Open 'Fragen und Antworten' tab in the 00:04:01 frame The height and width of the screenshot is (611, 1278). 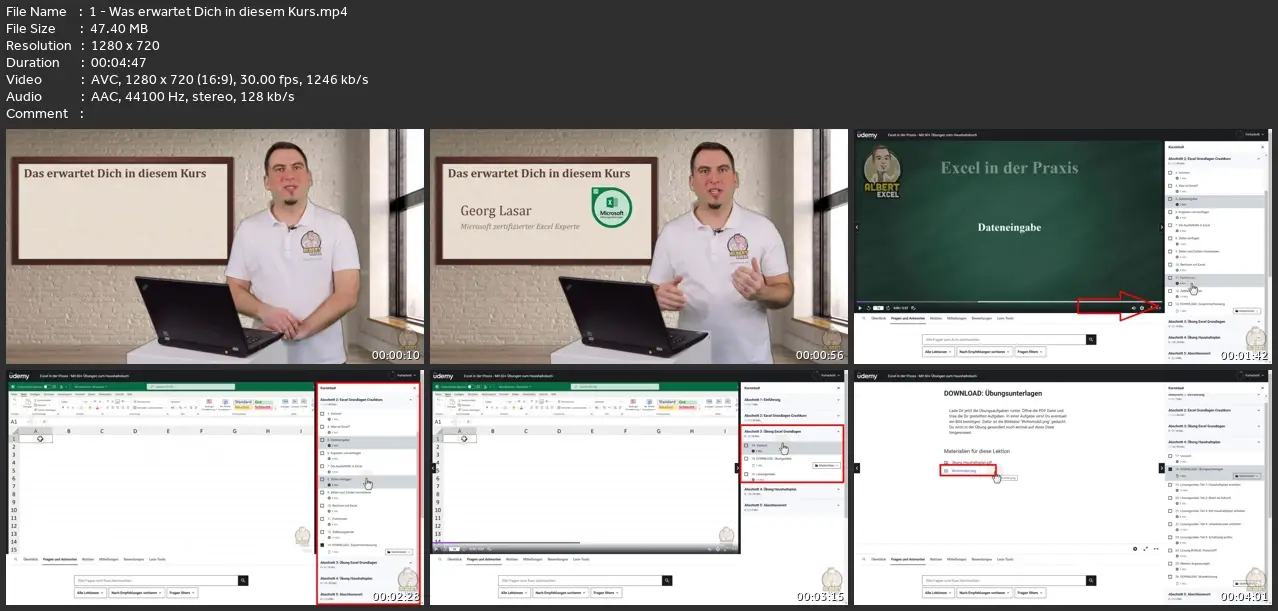[x=908, y=559]
